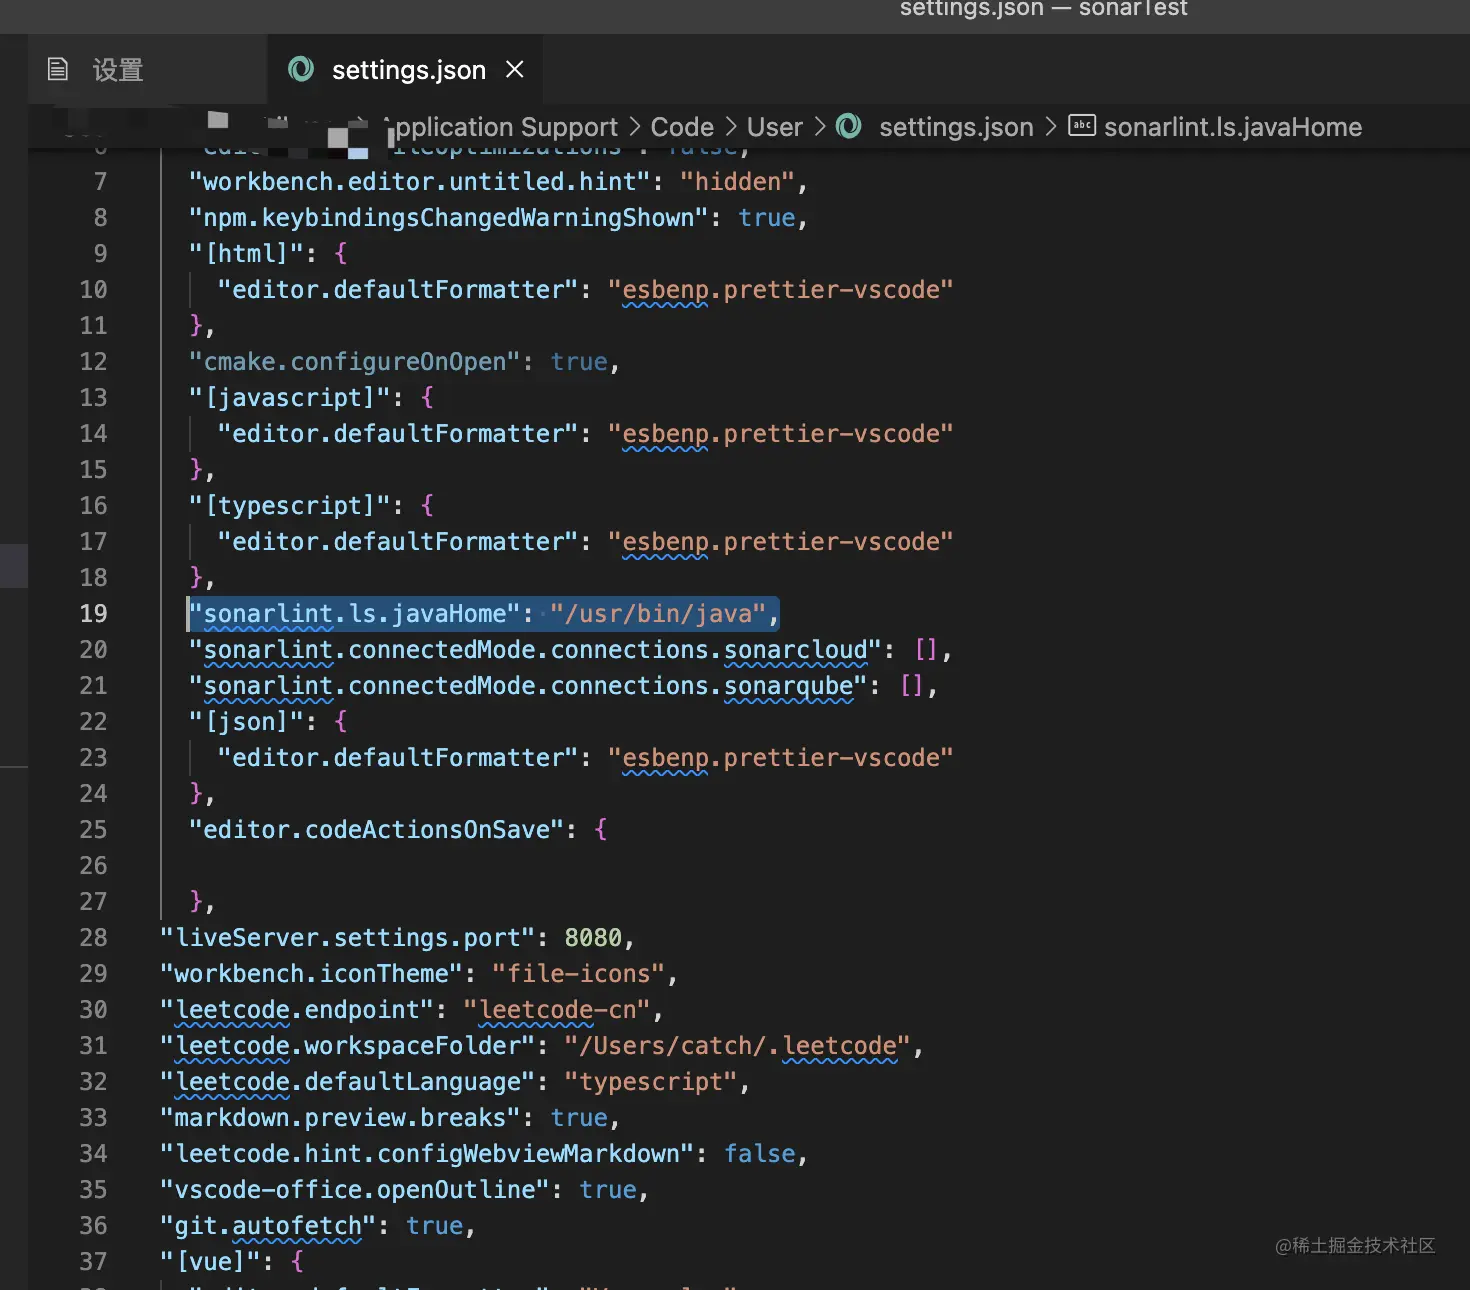Click line number 19 in the gutter

point(93,614)
